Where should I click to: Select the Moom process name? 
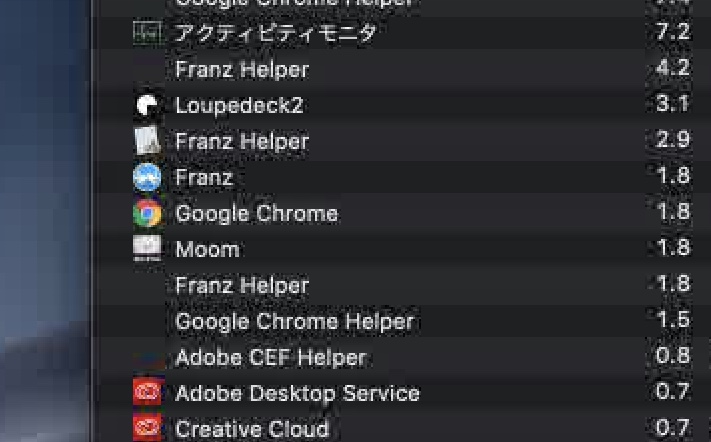[x=208, y=249]
